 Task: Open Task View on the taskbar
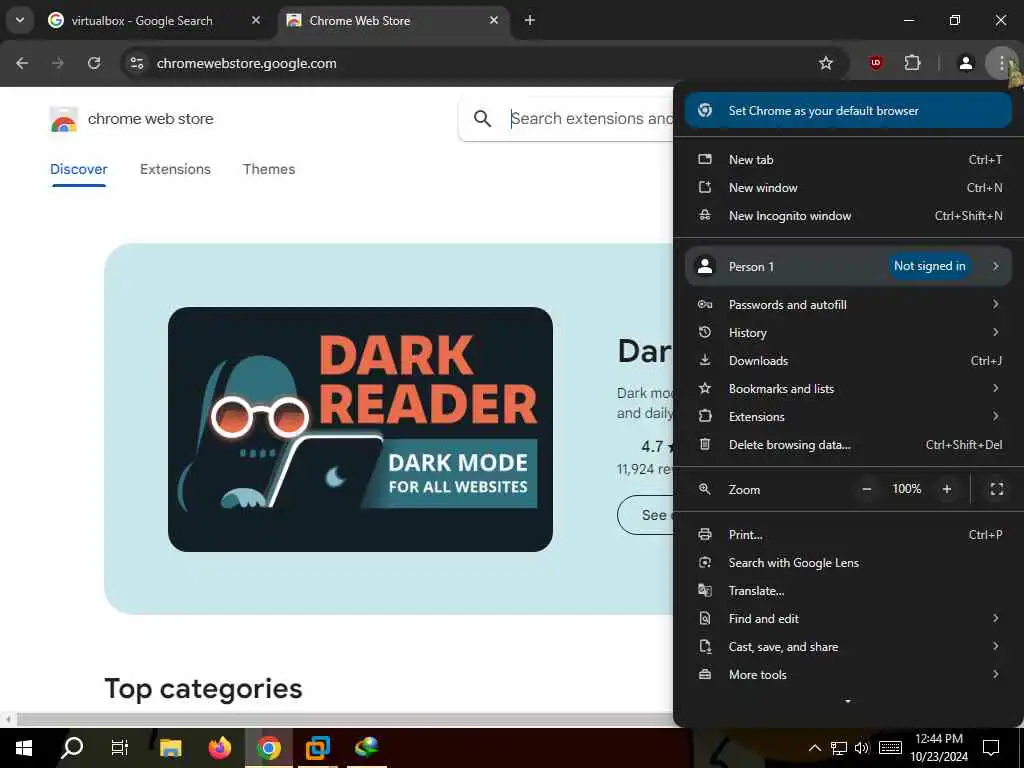(120, 748)
